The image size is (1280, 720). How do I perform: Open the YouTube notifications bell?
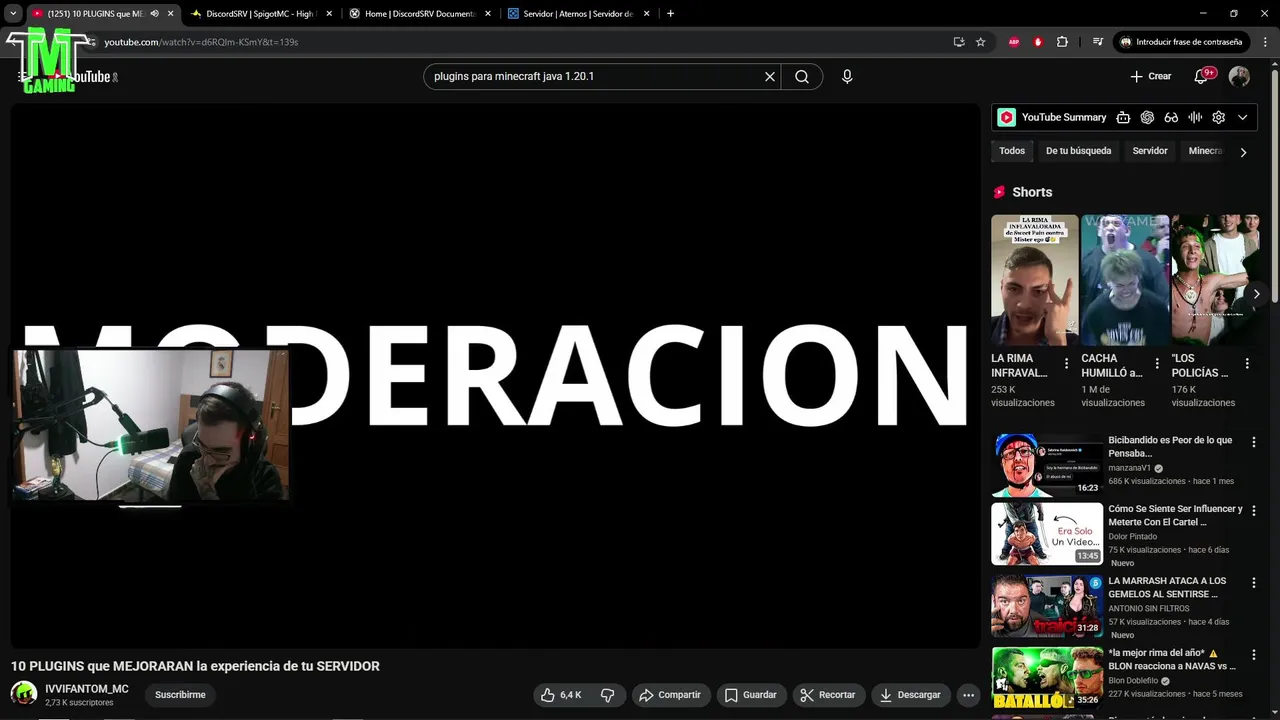(1202, 76)
